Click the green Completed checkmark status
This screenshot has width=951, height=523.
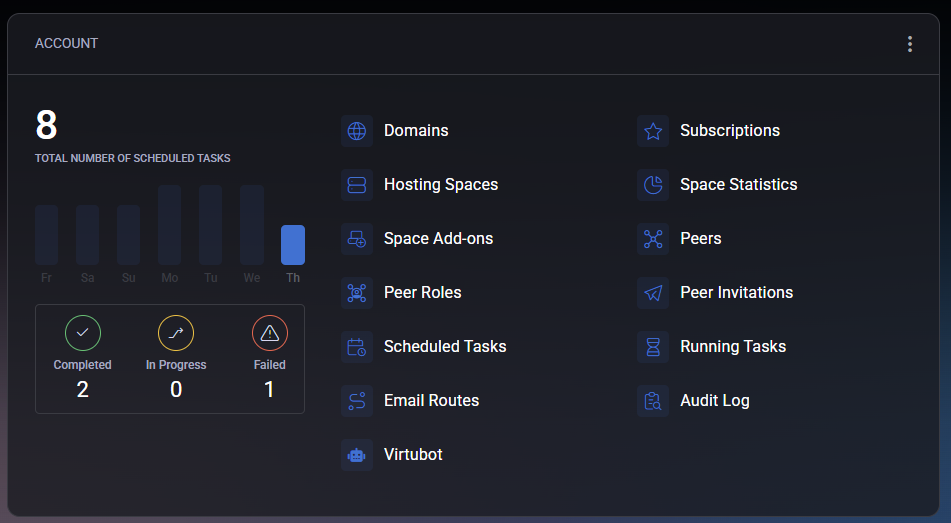point(83,333)
